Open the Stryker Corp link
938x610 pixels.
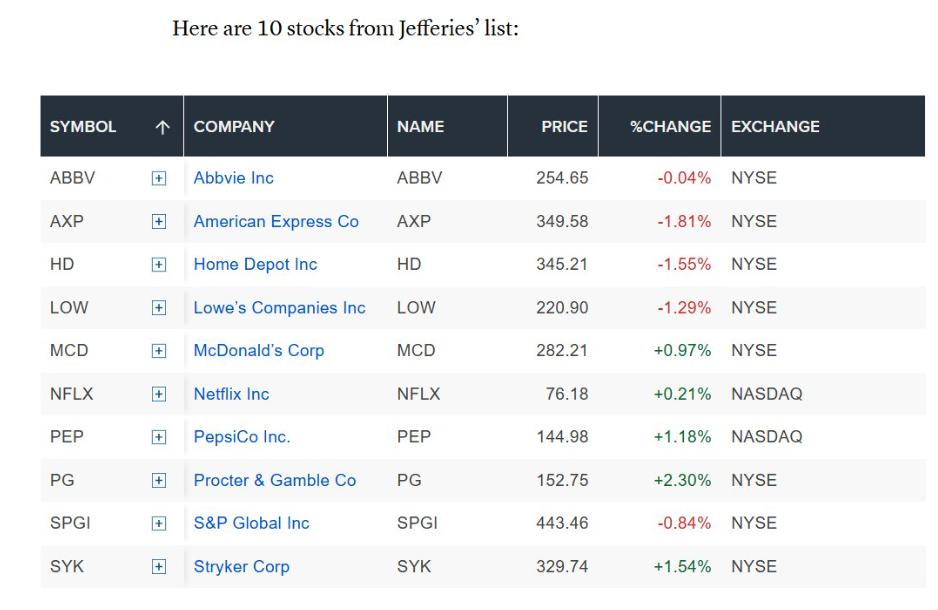(x=241, y=566)
